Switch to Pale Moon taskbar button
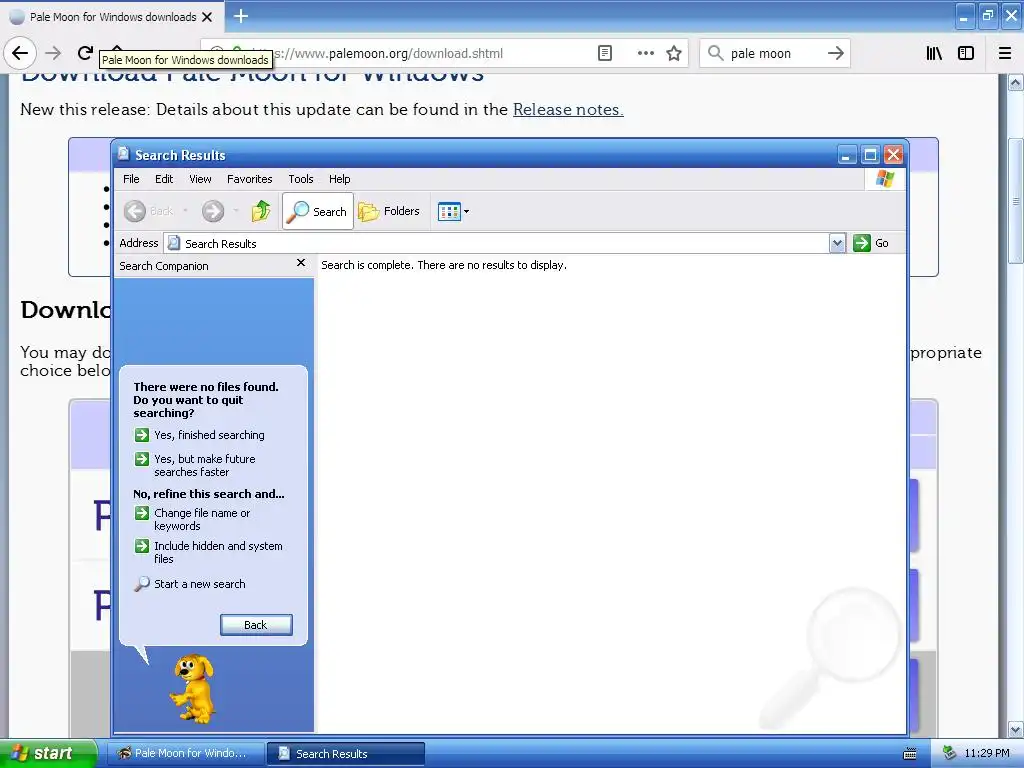1024x768 pixels. tap(184, 753)
